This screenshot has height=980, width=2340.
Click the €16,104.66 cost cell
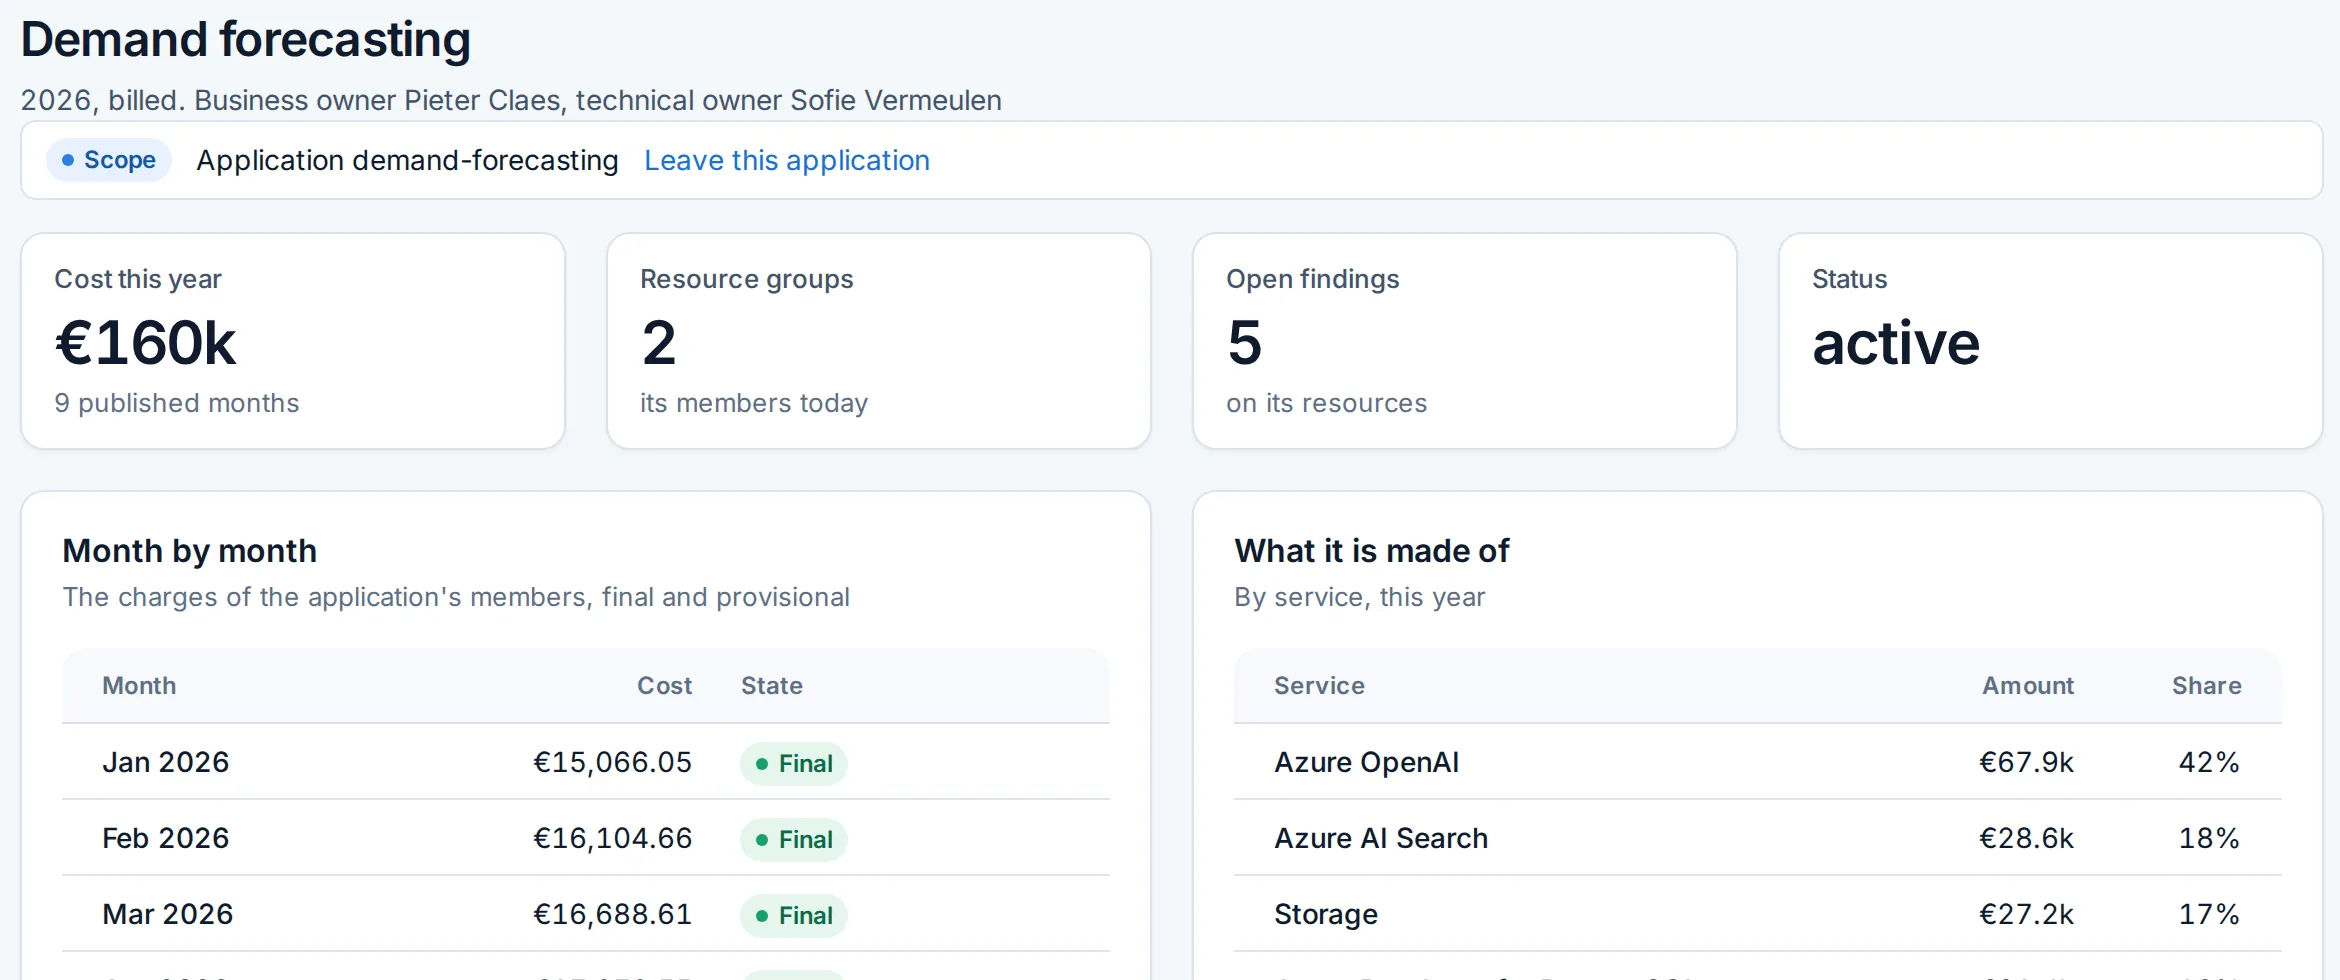(612, 838)
